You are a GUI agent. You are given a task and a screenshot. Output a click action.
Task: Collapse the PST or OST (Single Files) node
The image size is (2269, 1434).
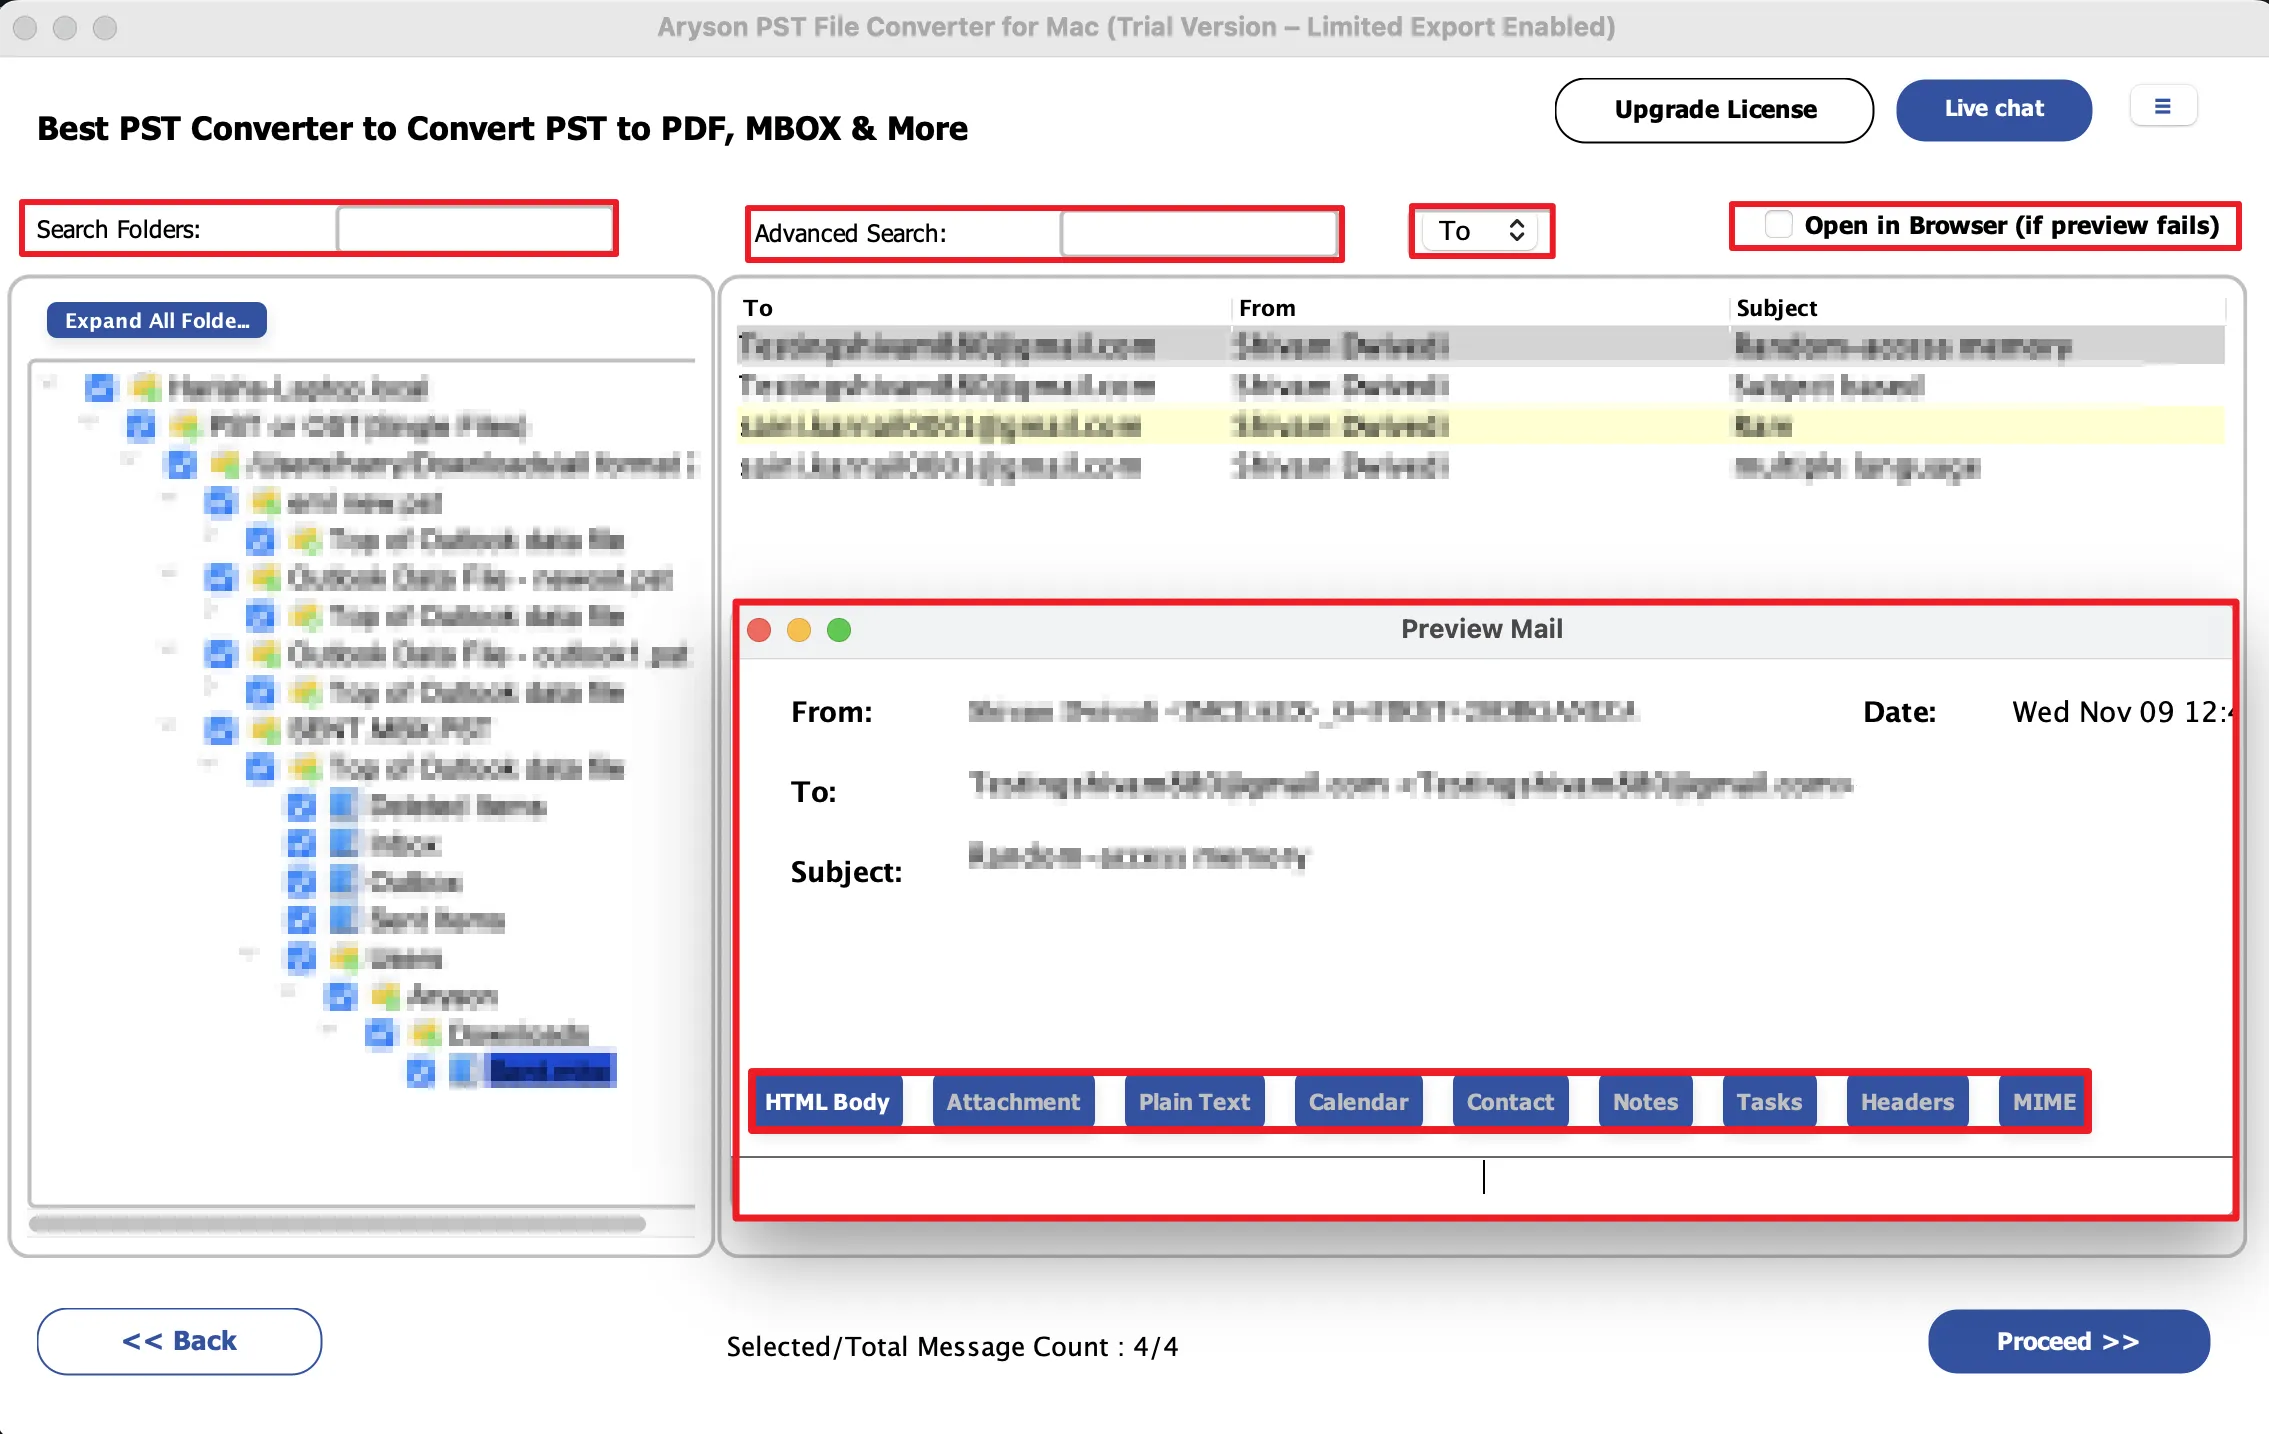(89, 421)
